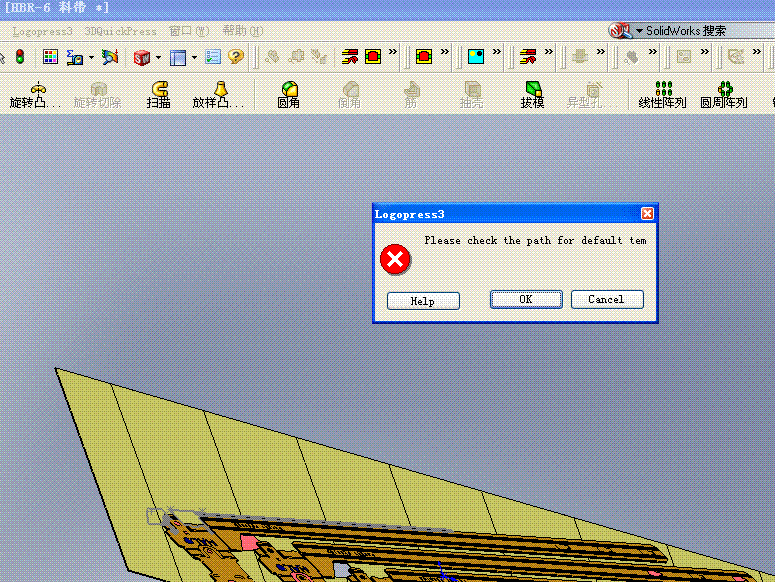
Task: Click the 'Please check the path' message text
Action: (535, 241)
